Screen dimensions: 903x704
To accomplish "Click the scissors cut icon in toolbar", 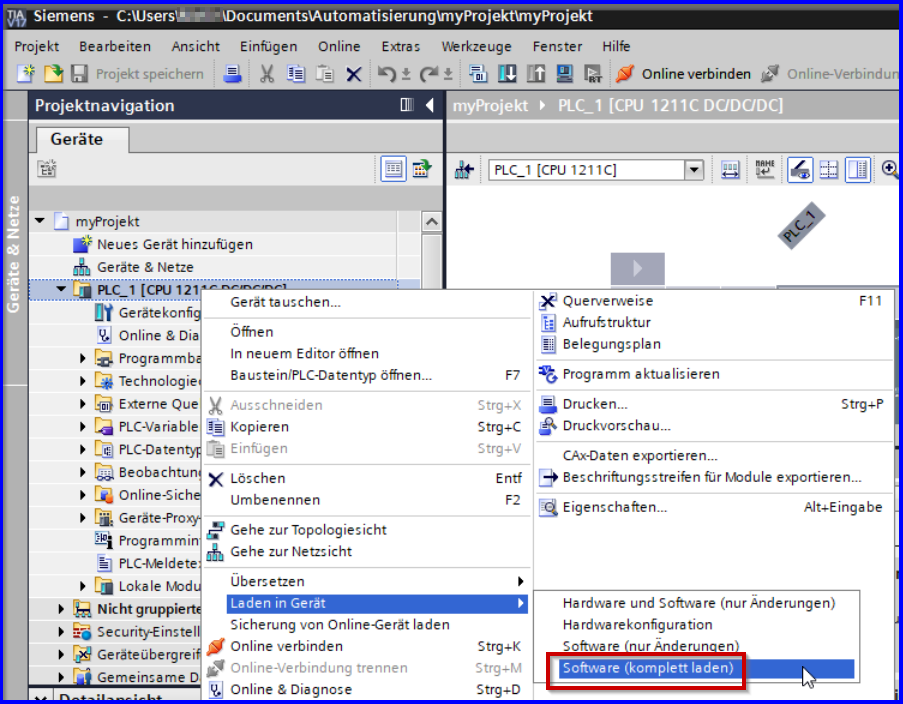I will (x=267, y=74).
